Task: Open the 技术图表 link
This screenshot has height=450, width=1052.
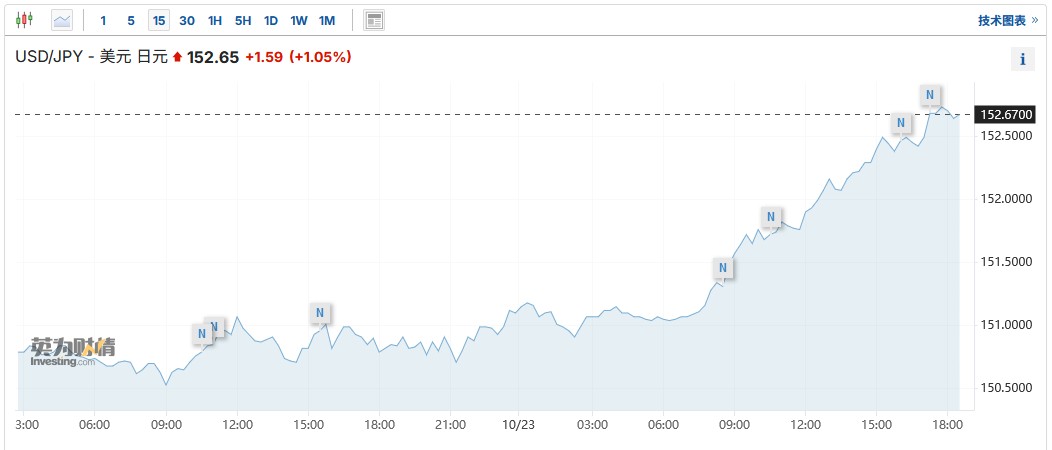Action: [x=1006, y=20]
